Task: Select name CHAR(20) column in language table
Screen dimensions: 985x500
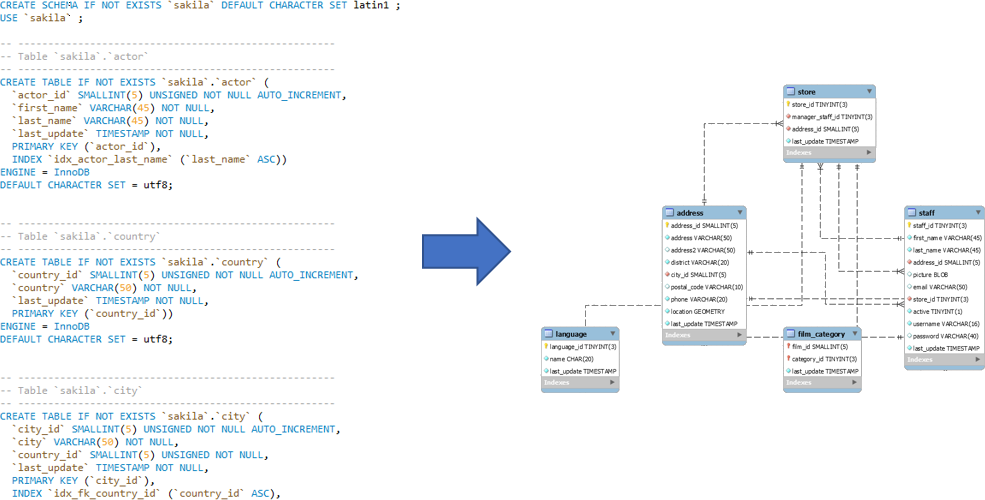Action: pos(572,359)
